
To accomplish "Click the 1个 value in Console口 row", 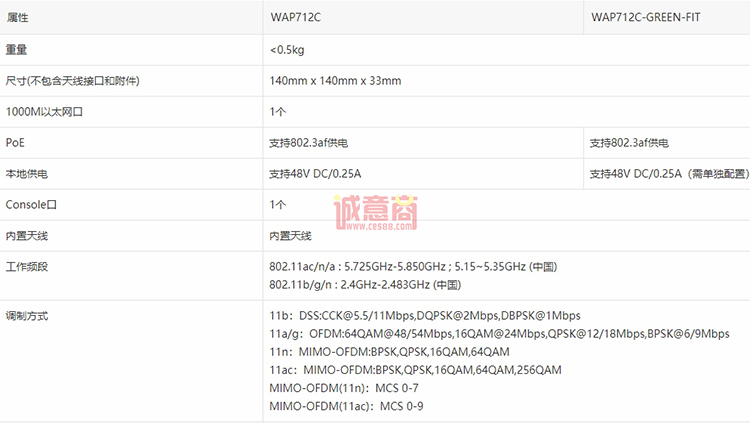I will click(x=277, y=205).
